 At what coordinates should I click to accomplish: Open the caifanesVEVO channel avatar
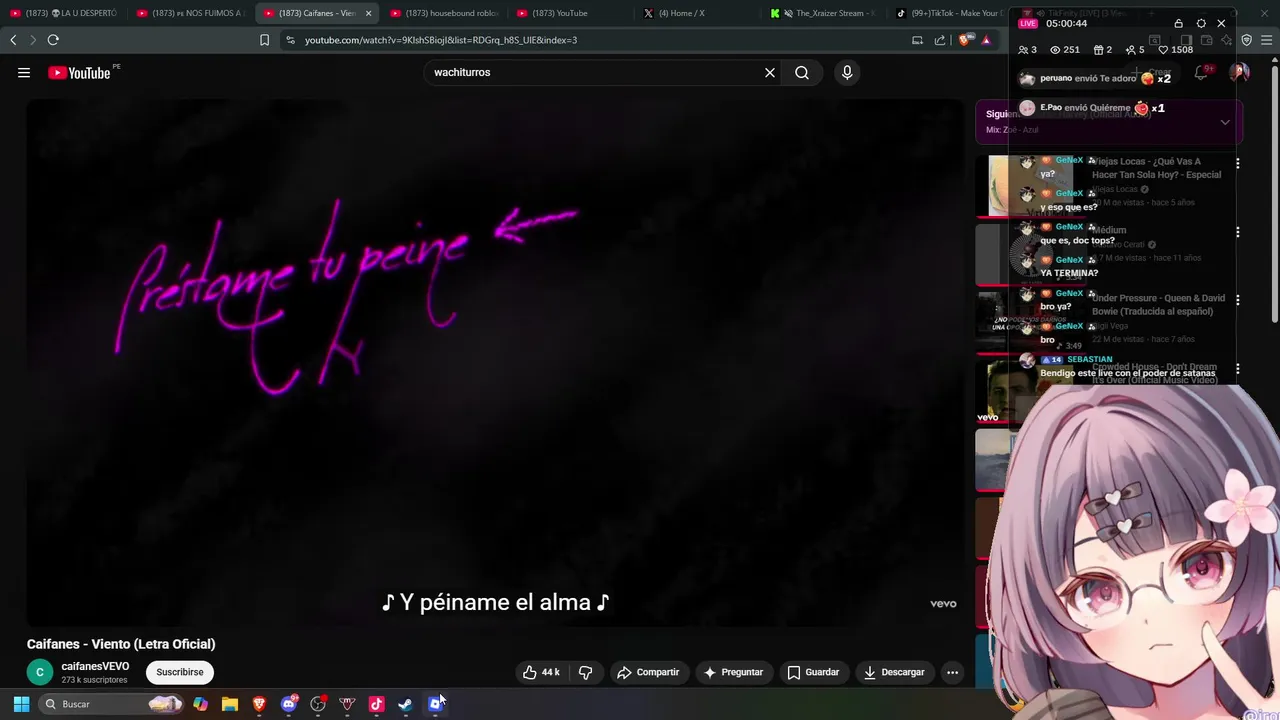click(39, 672)
